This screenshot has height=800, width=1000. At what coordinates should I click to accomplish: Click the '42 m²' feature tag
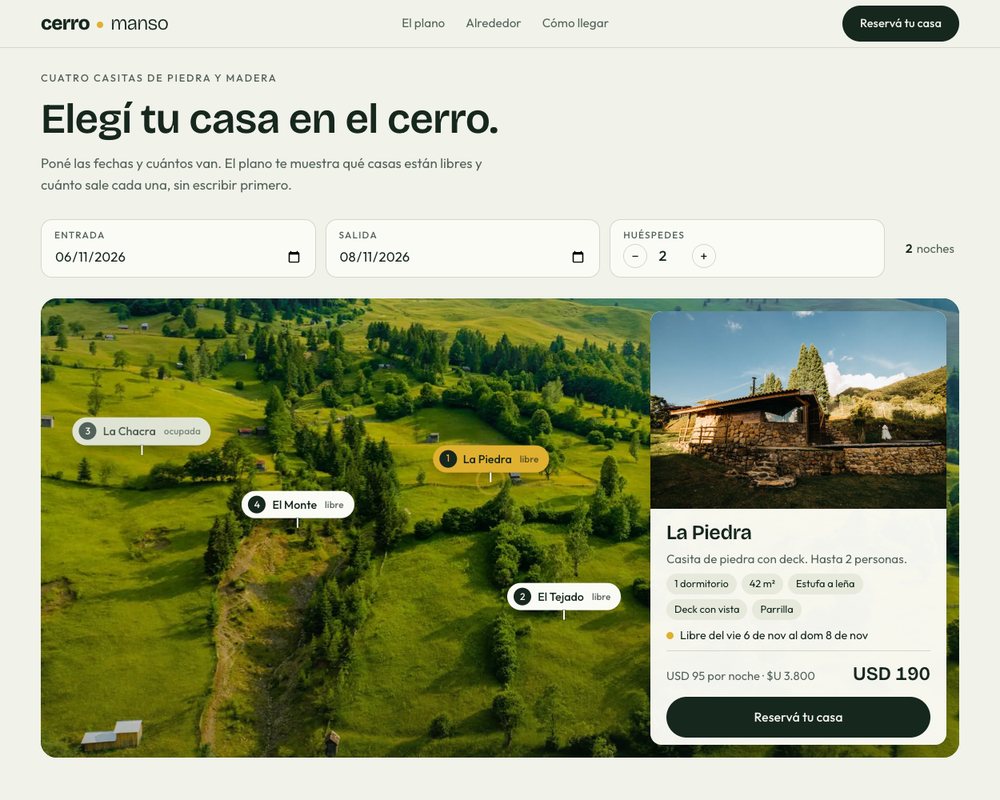[762, 584]
